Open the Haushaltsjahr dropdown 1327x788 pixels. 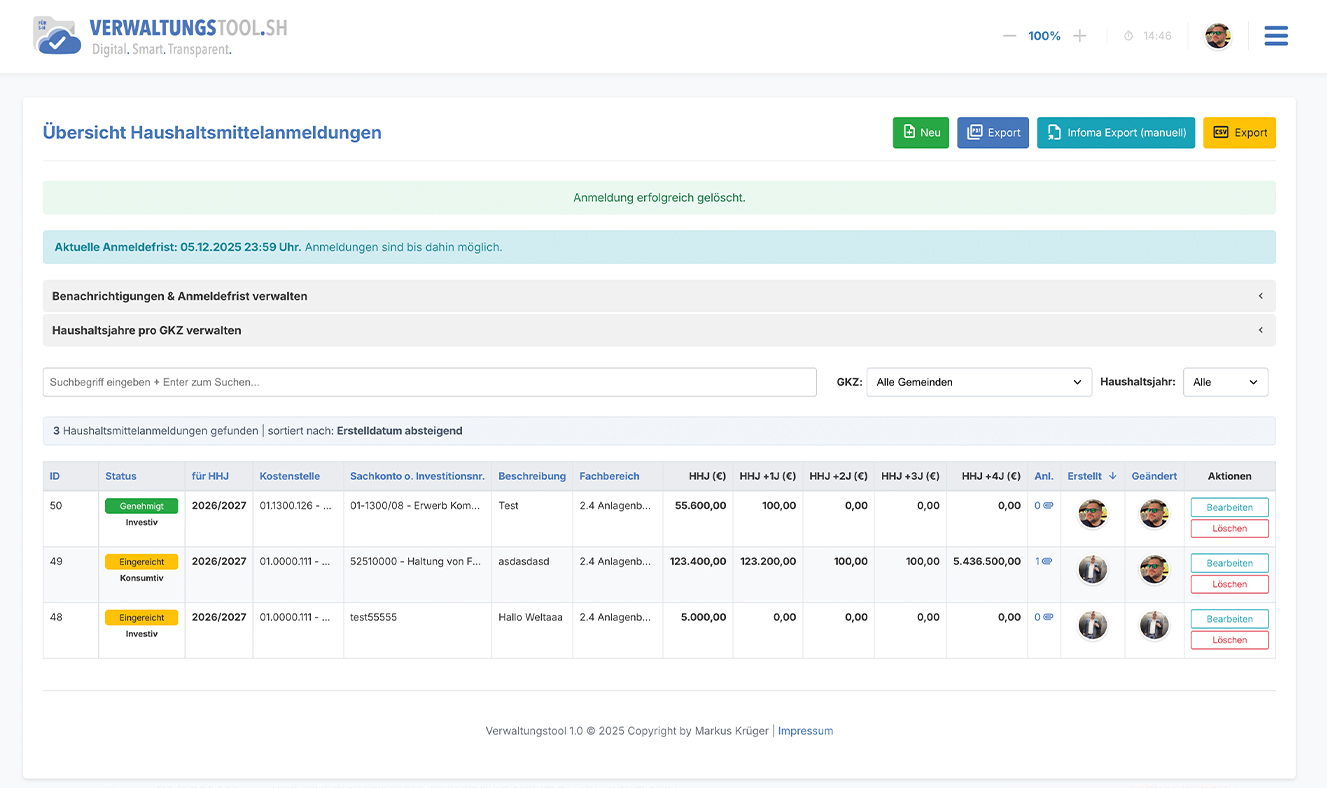[1225, 382]
